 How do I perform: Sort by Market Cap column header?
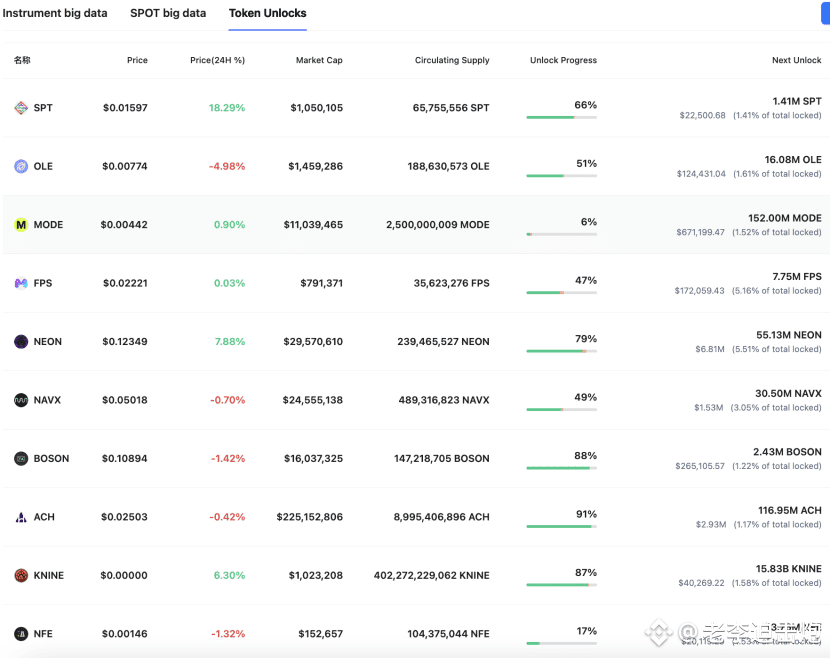319,61
